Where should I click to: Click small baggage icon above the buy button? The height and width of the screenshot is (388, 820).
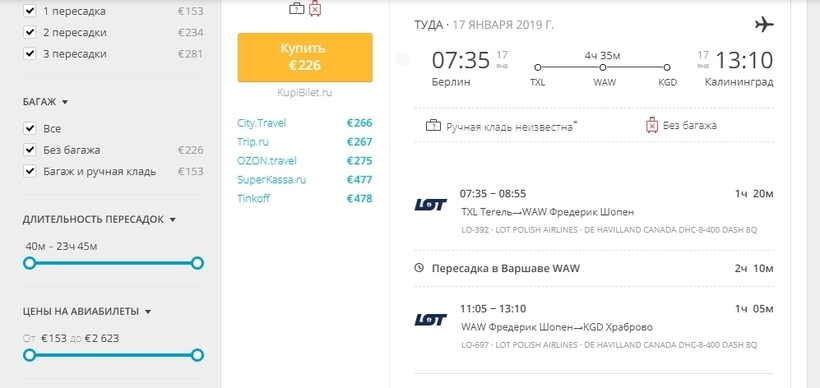coord(297,8)
